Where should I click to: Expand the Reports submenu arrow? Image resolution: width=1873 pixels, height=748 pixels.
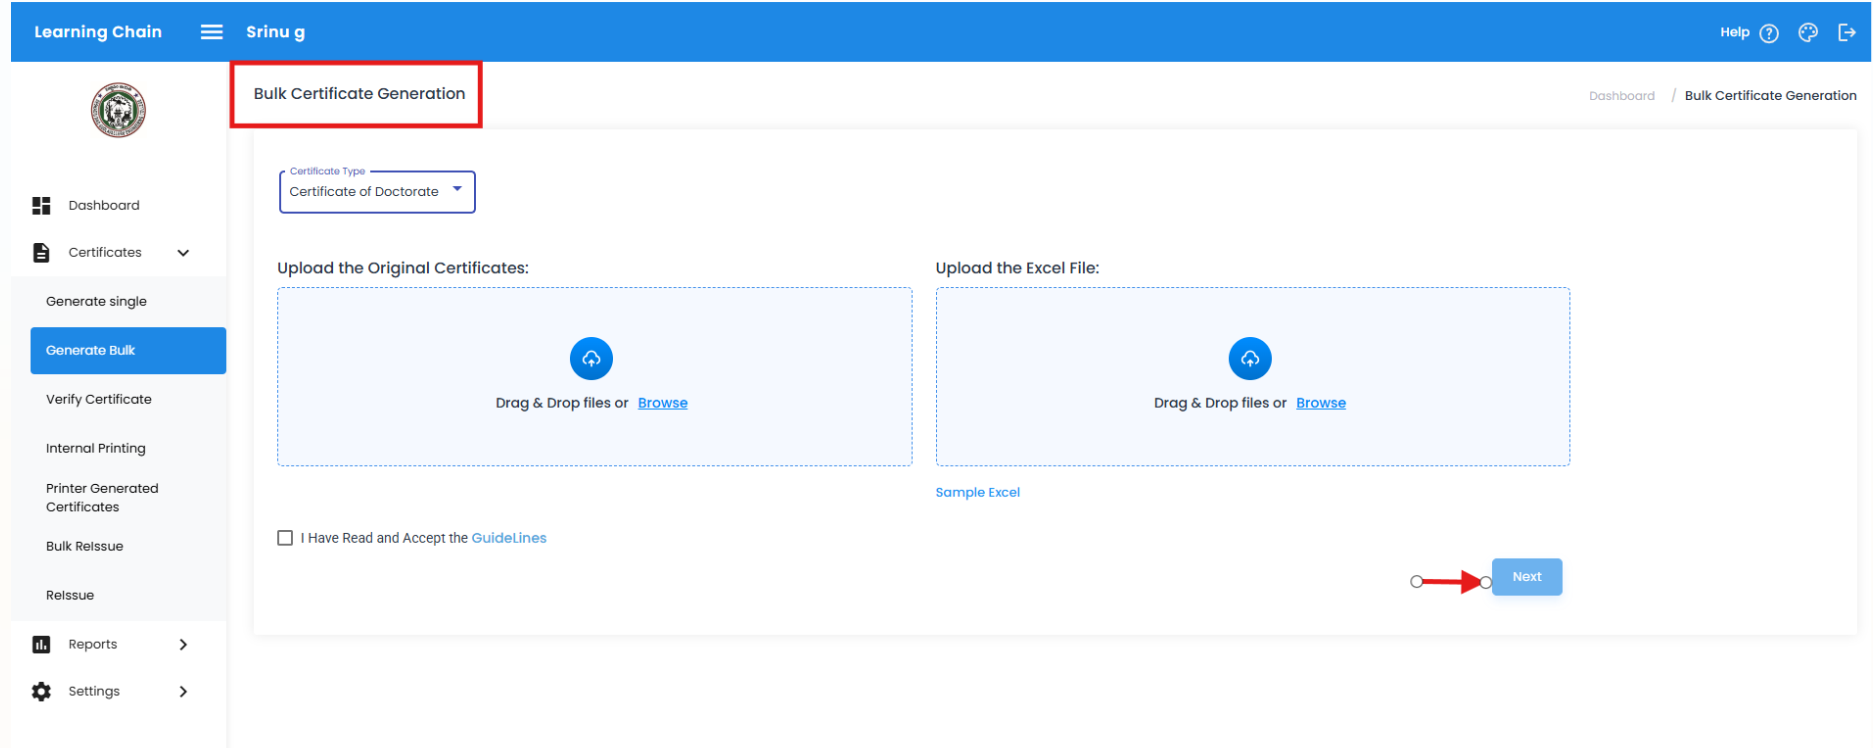(183, 645)
